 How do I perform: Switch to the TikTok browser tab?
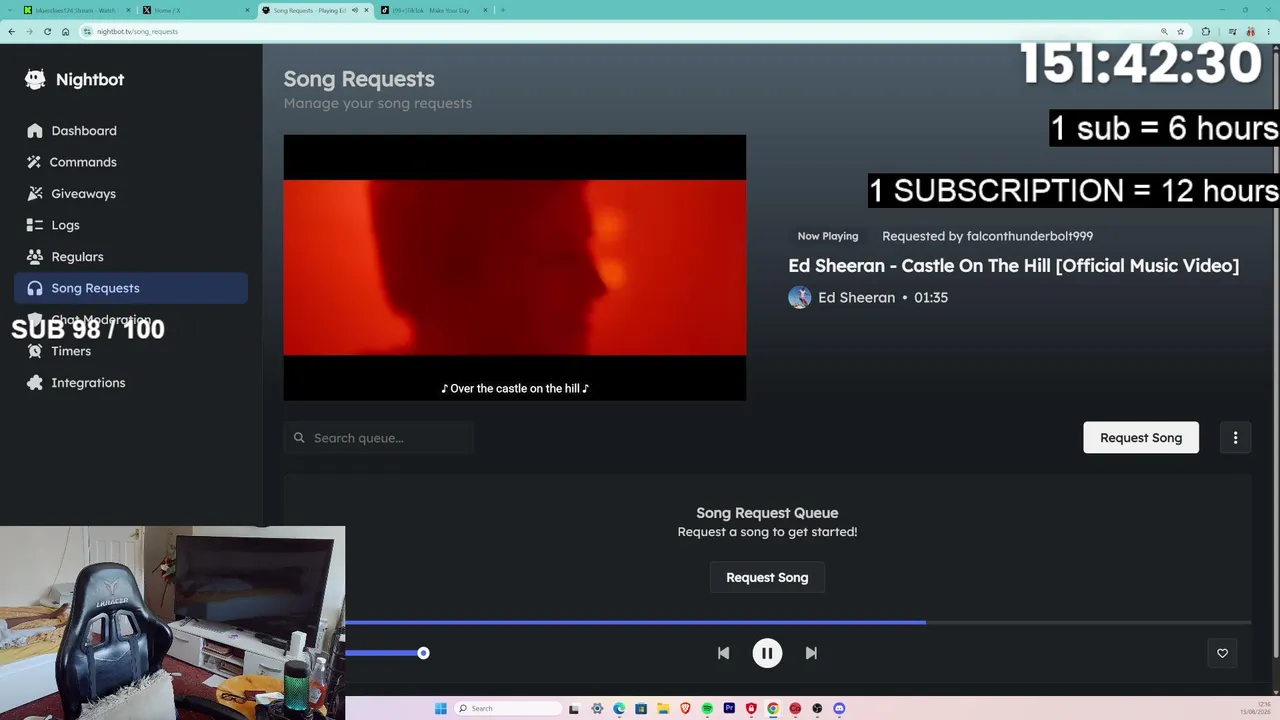[433, 10]
